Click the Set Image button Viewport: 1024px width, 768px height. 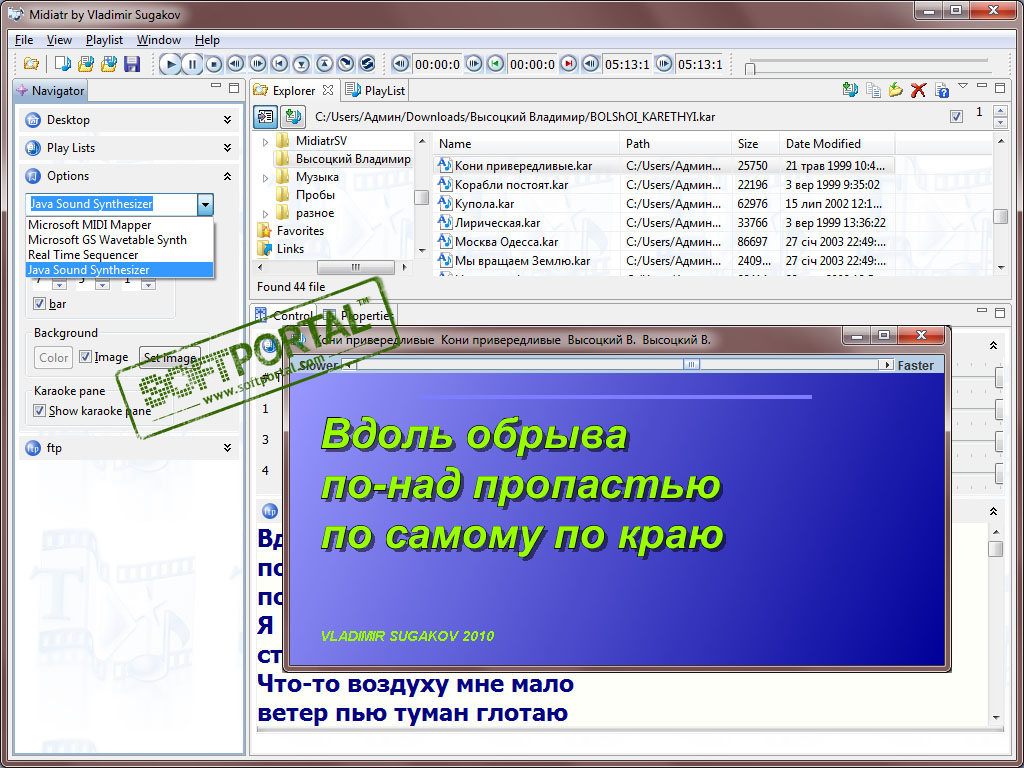pos(169,357)
